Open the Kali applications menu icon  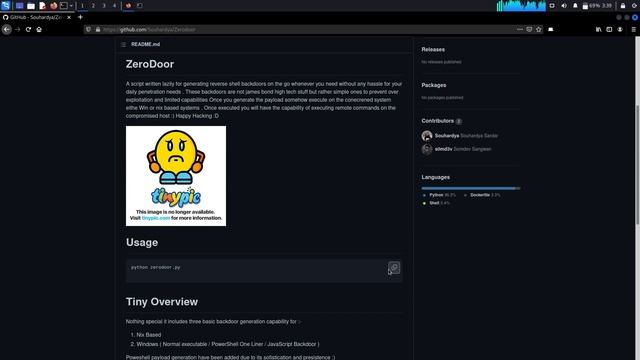(5, 5)
